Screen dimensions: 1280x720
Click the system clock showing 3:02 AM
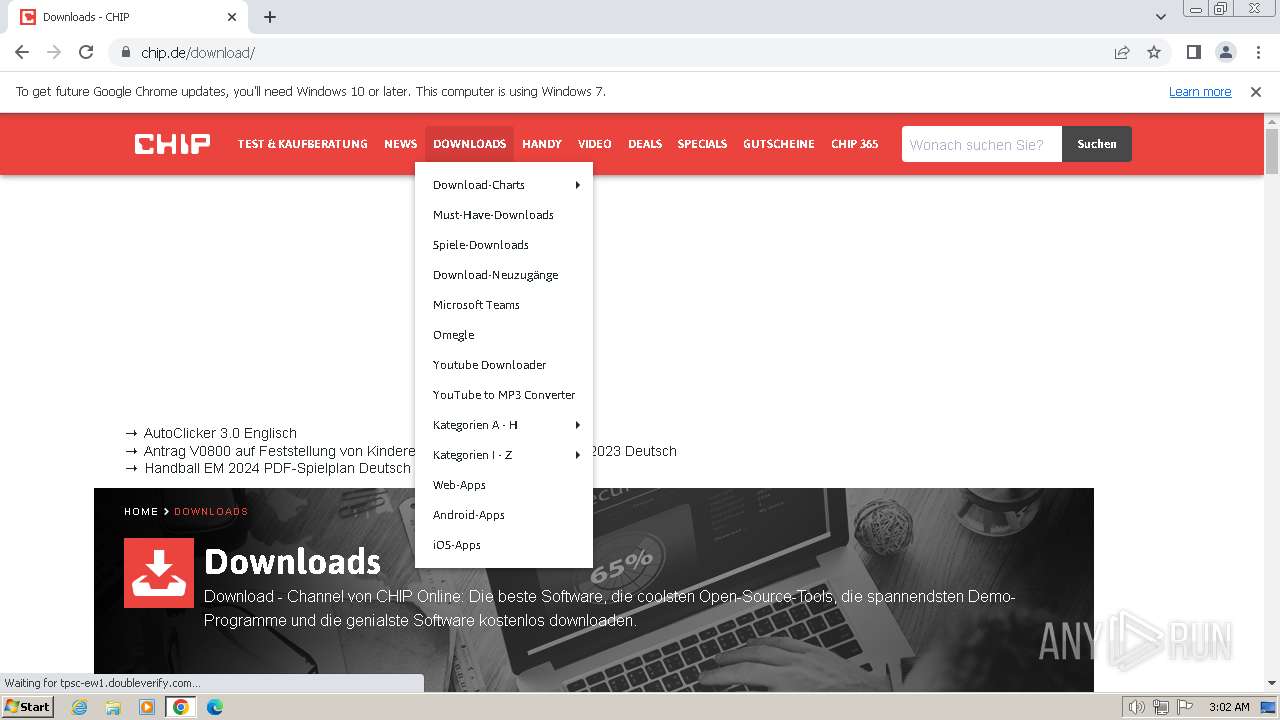click(x=1229, y=707)
